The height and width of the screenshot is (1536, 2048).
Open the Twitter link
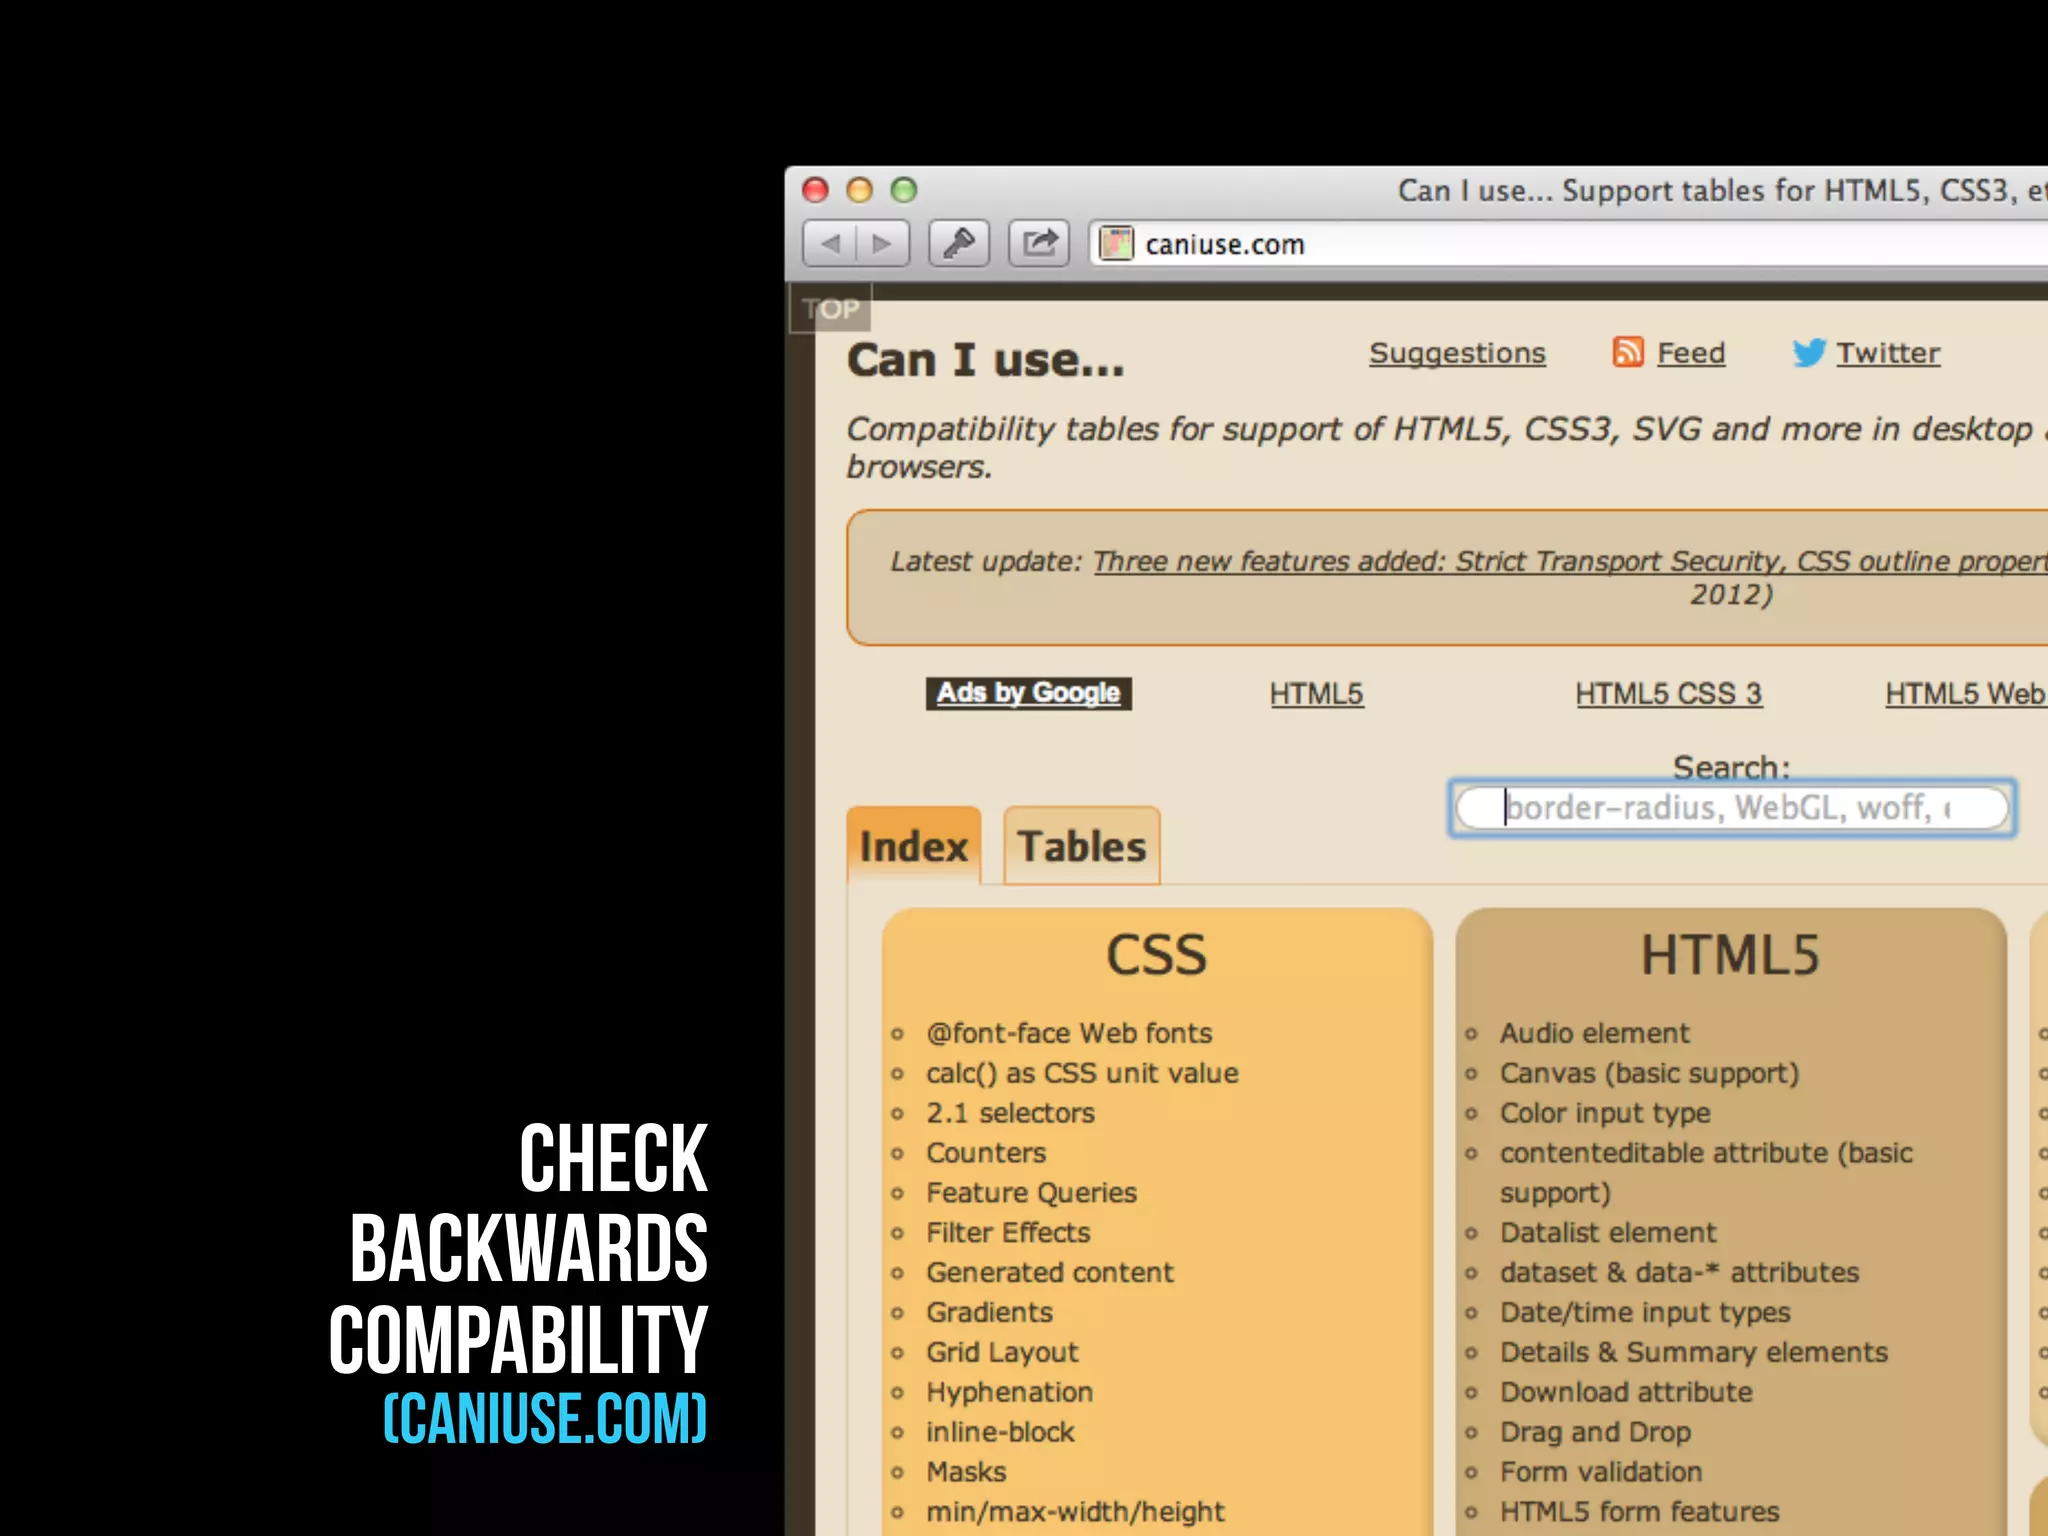point(1888,353)
